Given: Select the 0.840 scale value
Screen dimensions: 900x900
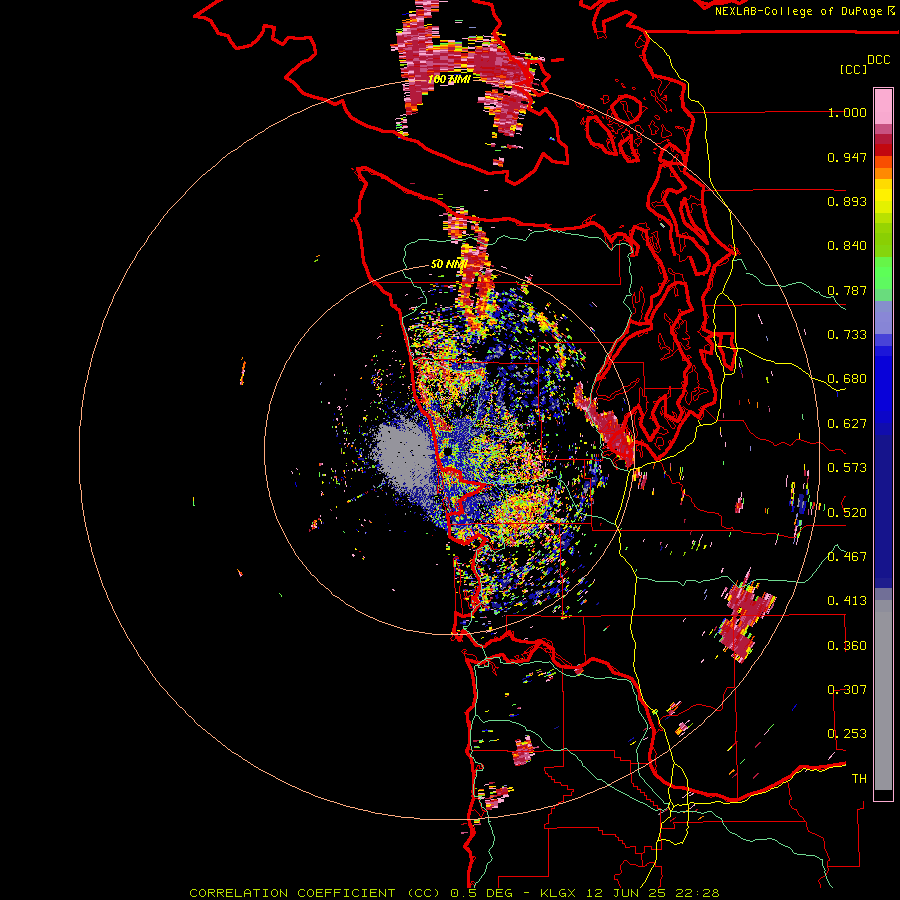Looking at the screenshot, I should point(847,246).
